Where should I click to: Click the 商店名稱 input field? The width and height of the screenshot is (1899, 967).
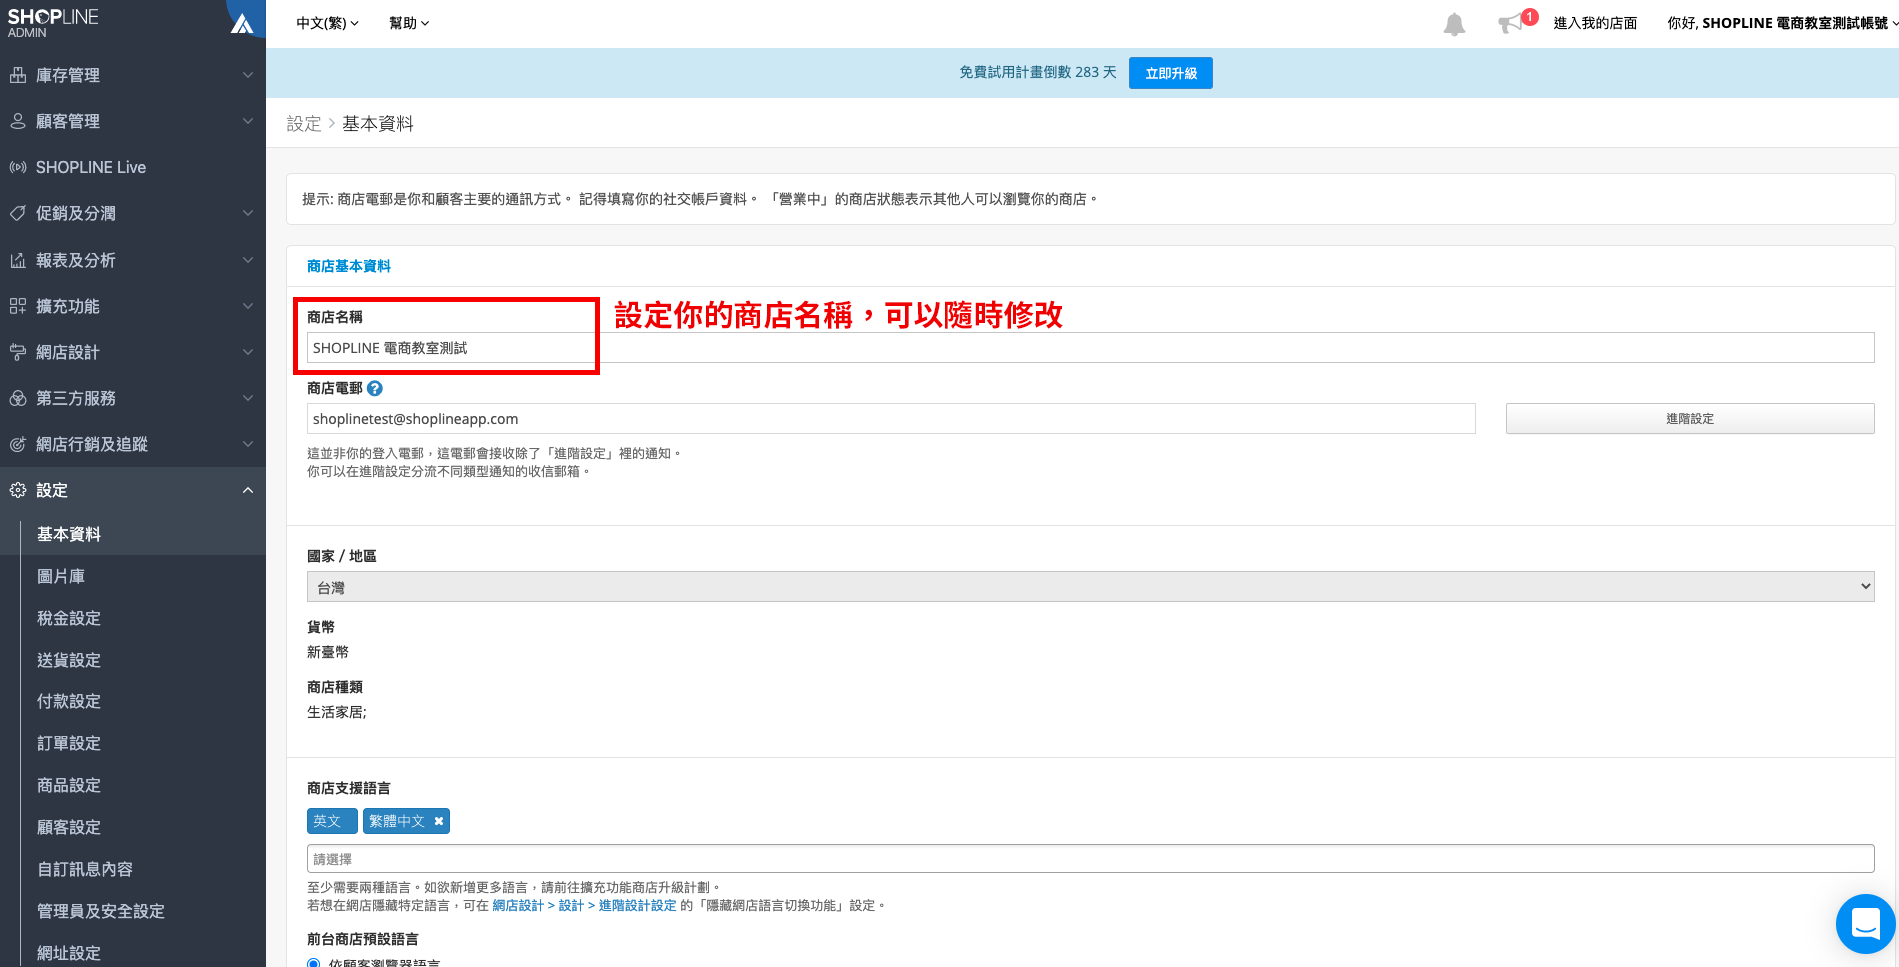(1090, 348)
